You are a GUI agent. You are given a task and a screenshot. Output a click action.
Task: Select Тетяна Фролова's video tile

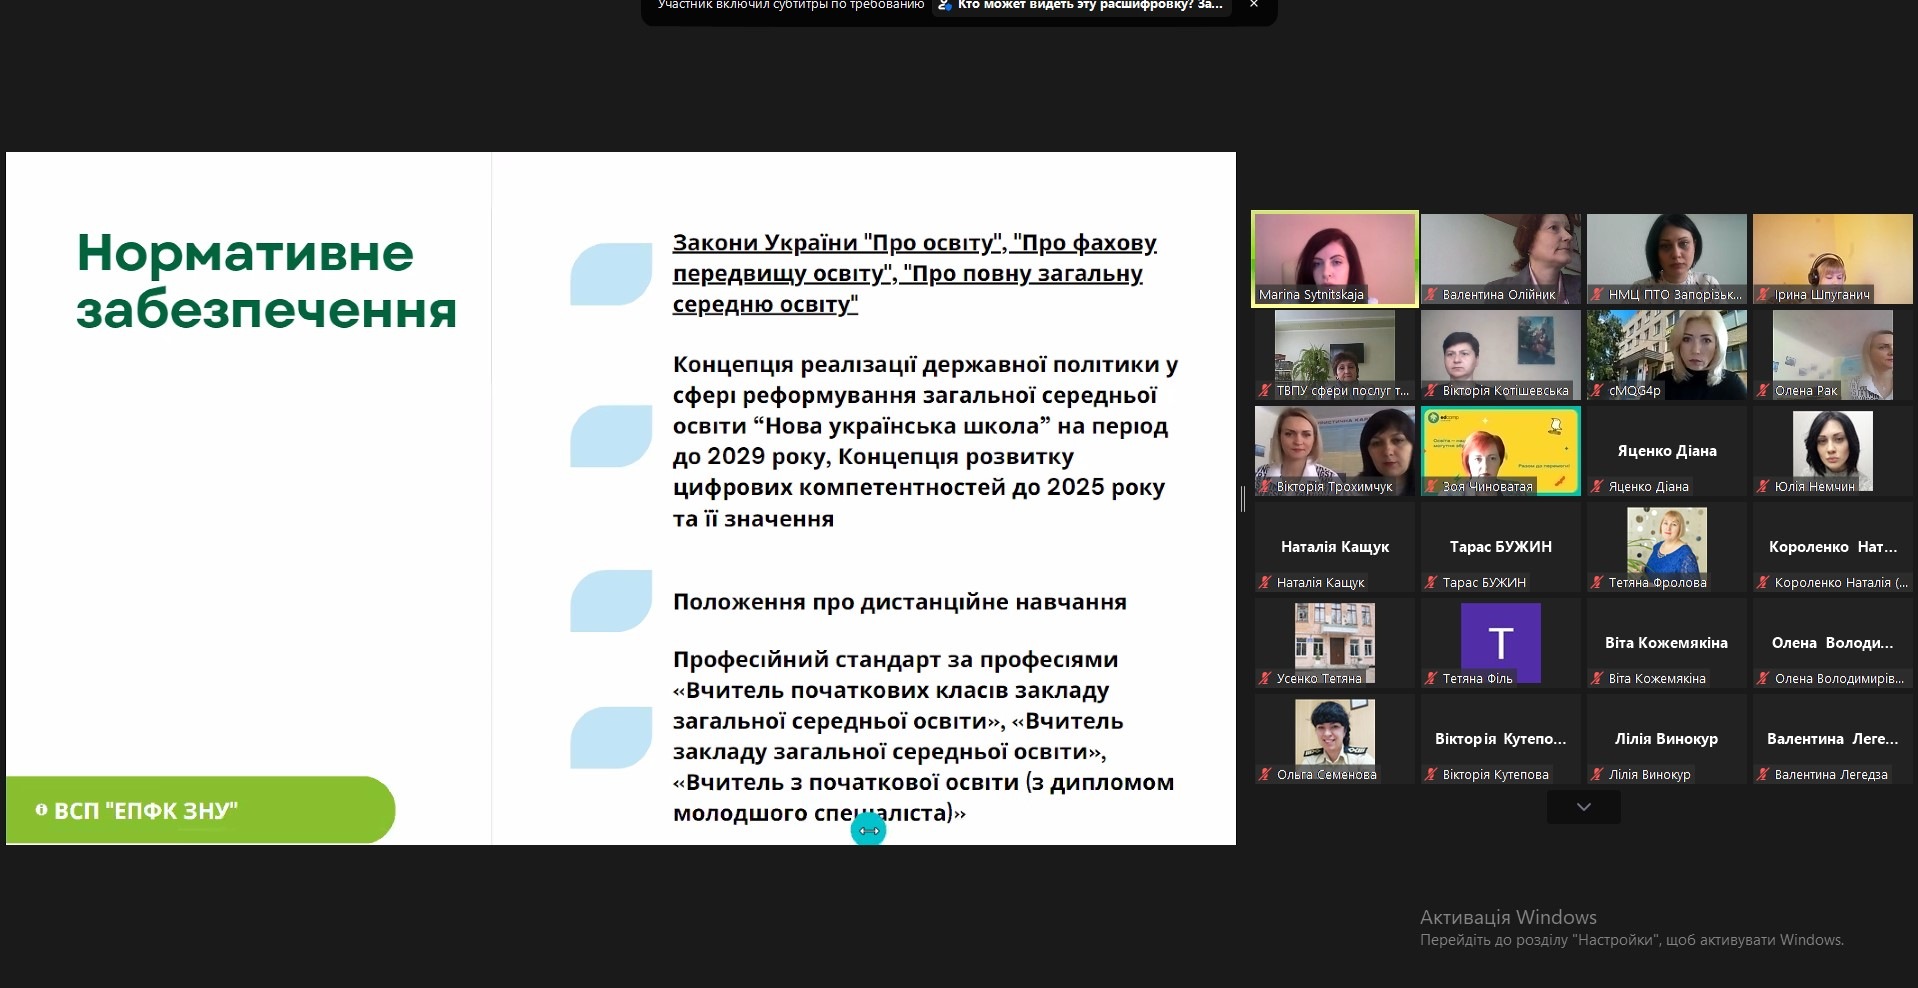coord(1666,543)
